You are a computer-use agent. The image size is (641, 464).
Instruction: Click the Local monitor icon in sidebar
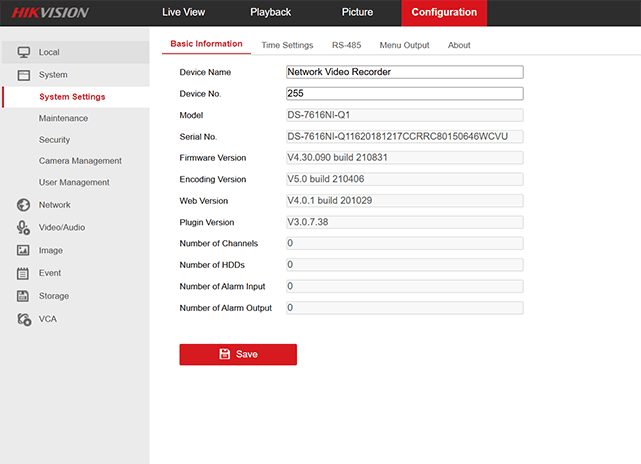[23, 52]
